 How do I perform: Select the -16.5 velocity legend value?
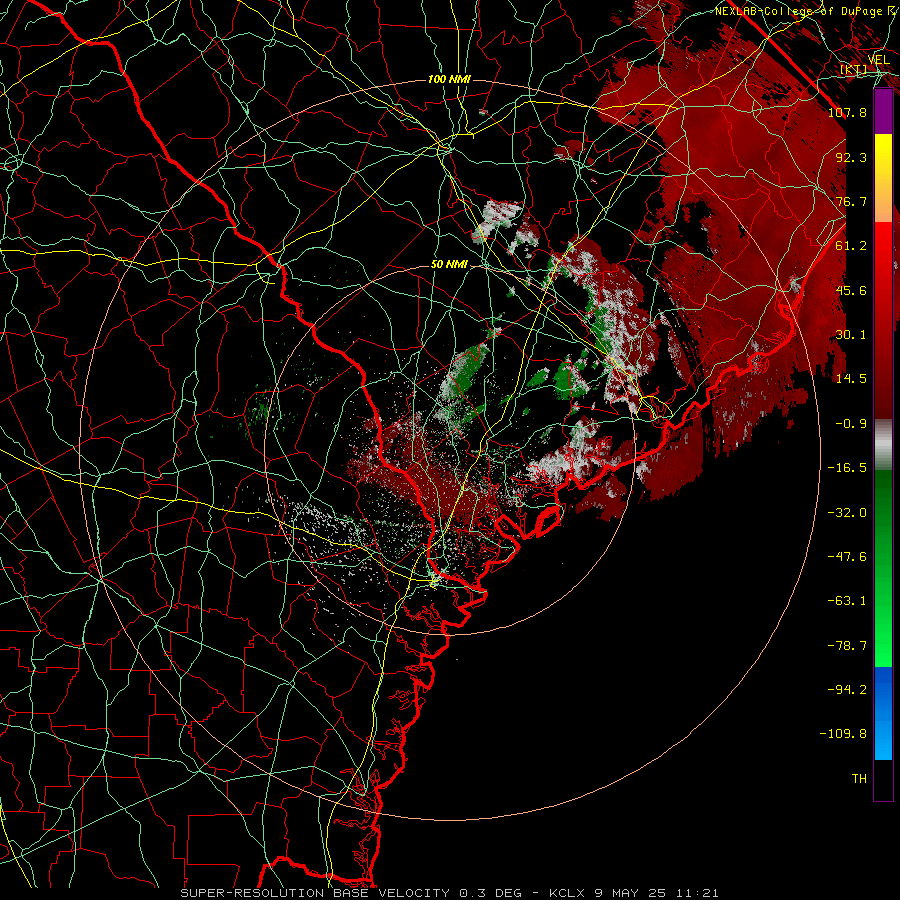click(847, 468)
